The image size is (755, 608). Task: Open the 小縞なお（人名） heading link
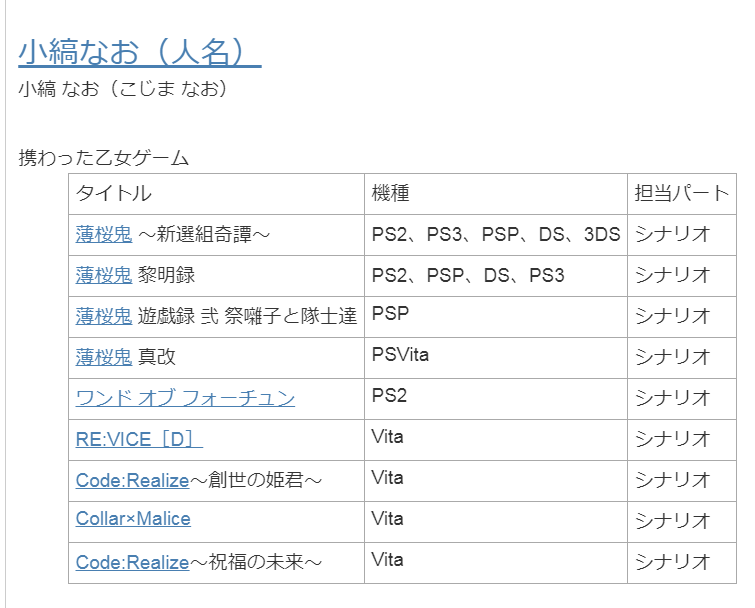pos(140,52)
